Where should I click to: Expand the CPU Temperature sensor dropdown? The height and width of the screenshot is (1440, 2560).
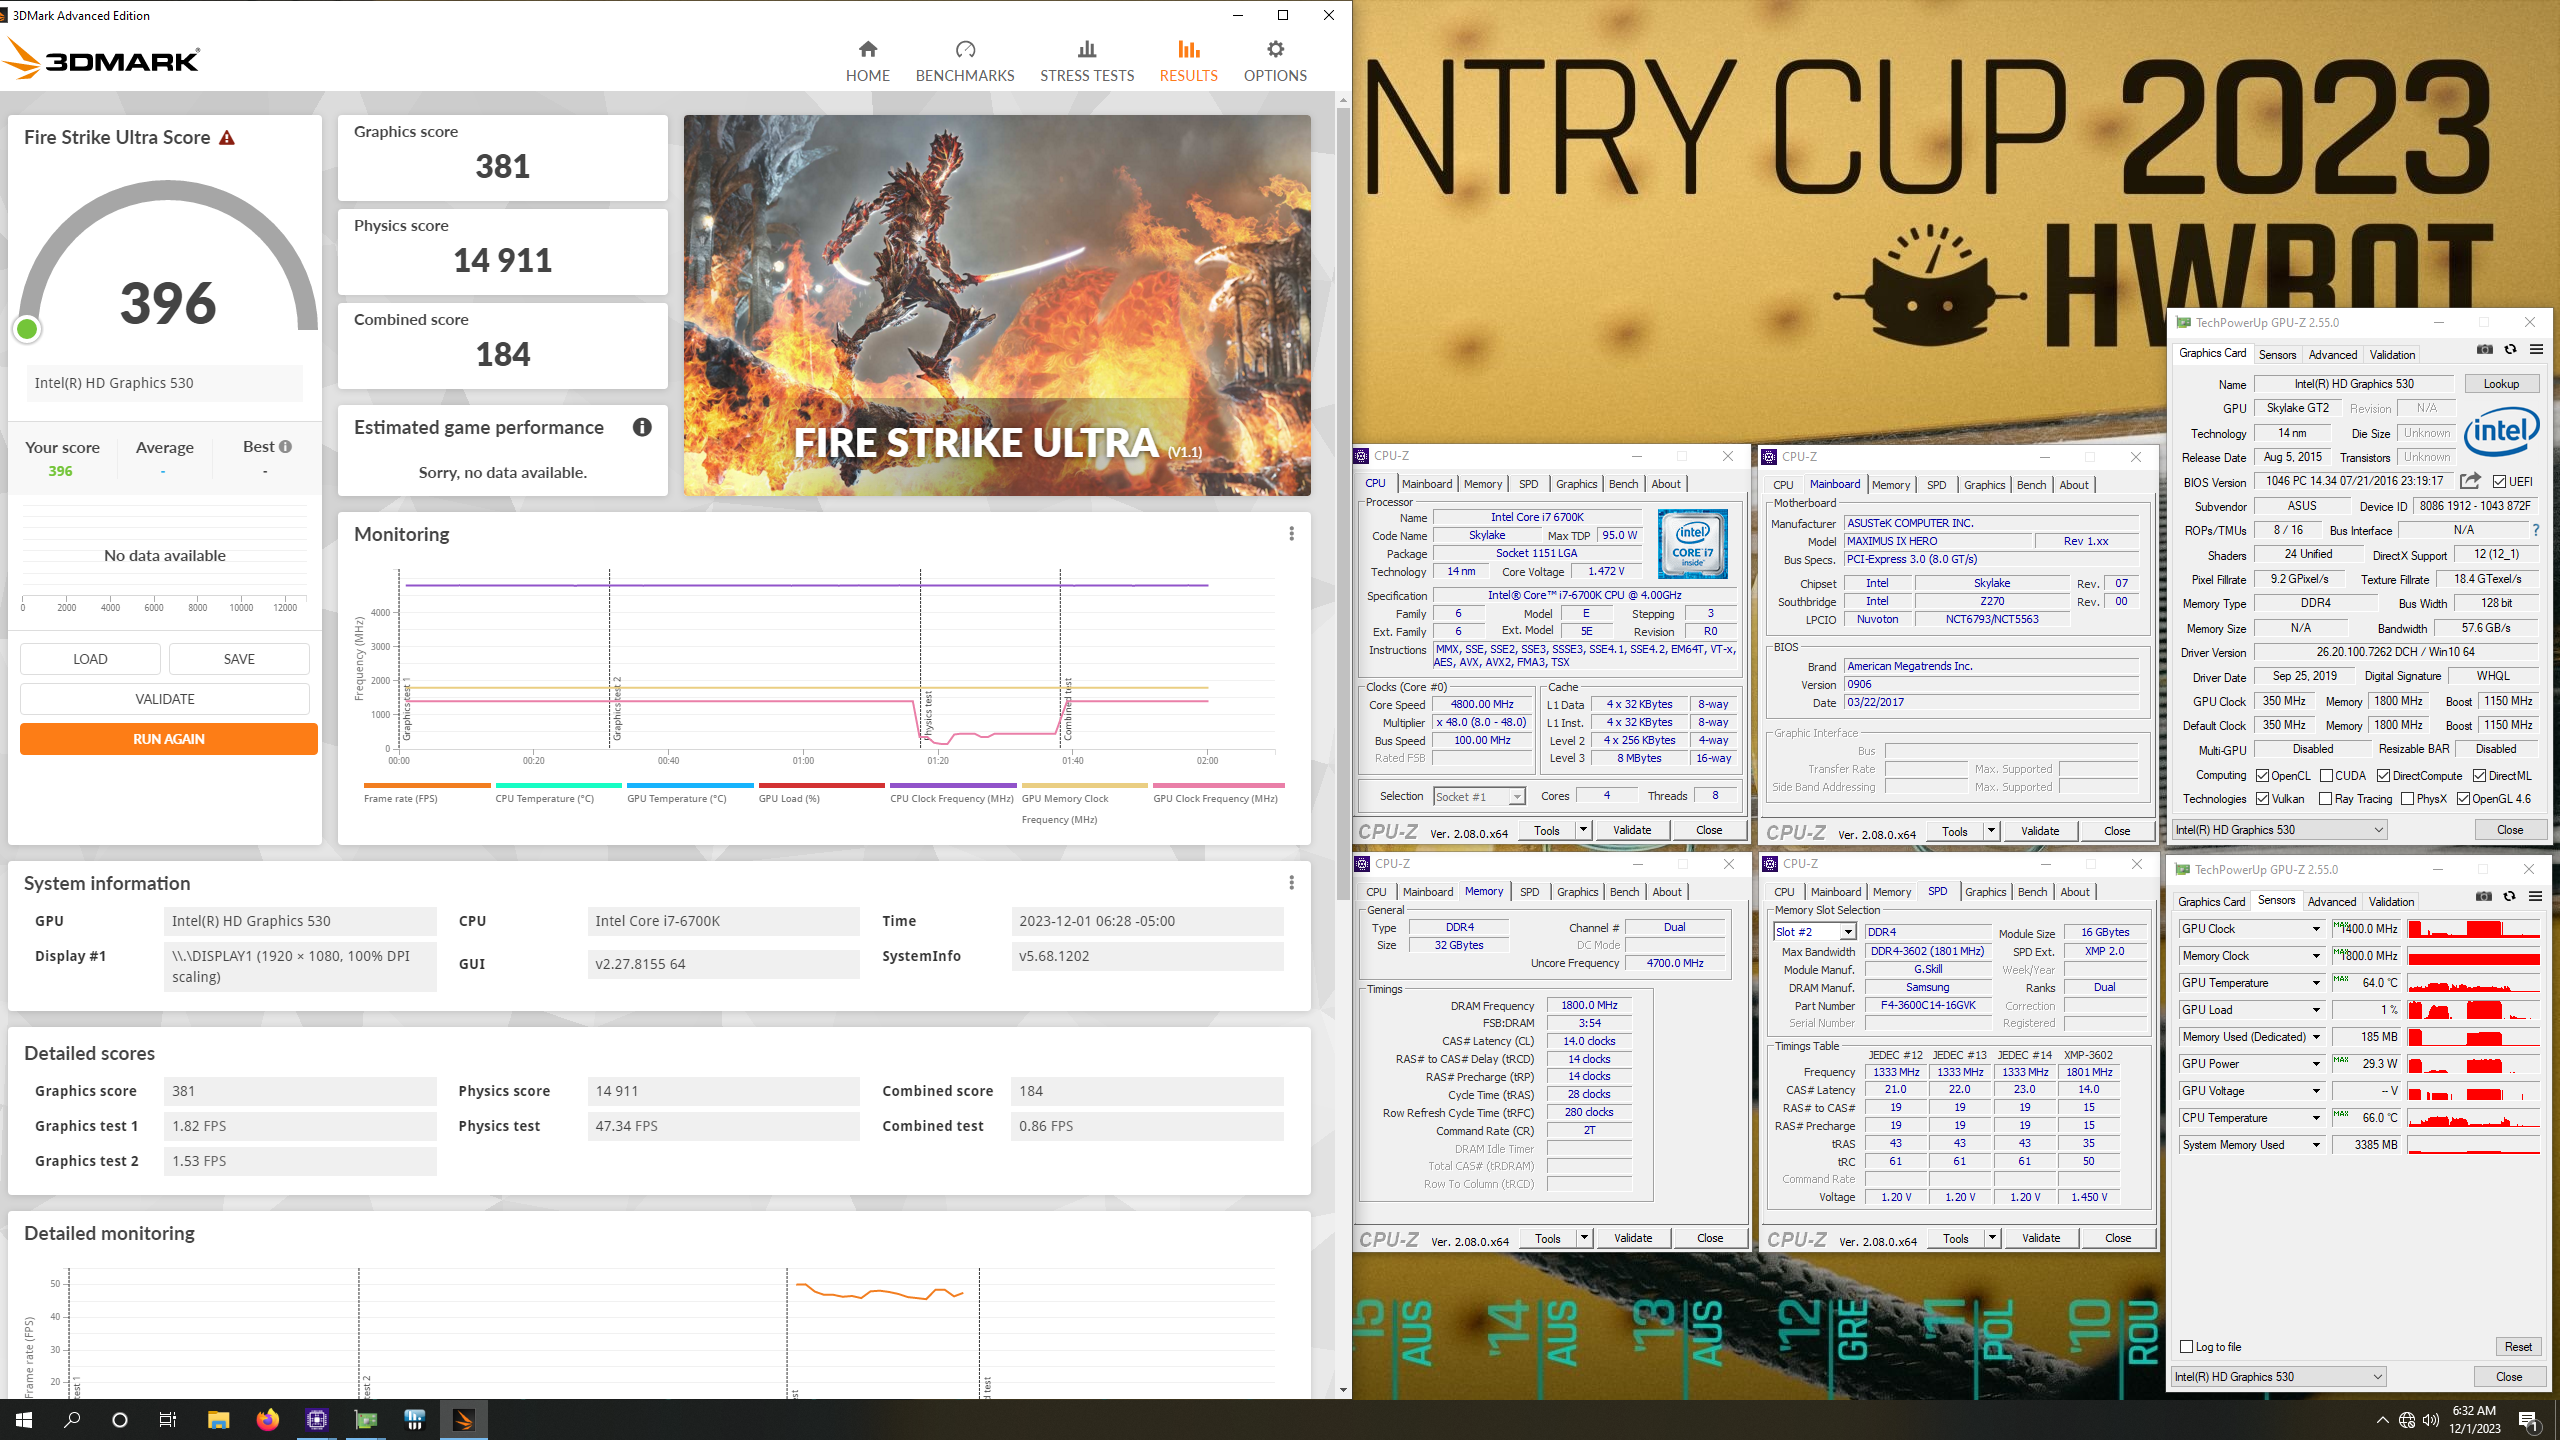point(2316,1118)
